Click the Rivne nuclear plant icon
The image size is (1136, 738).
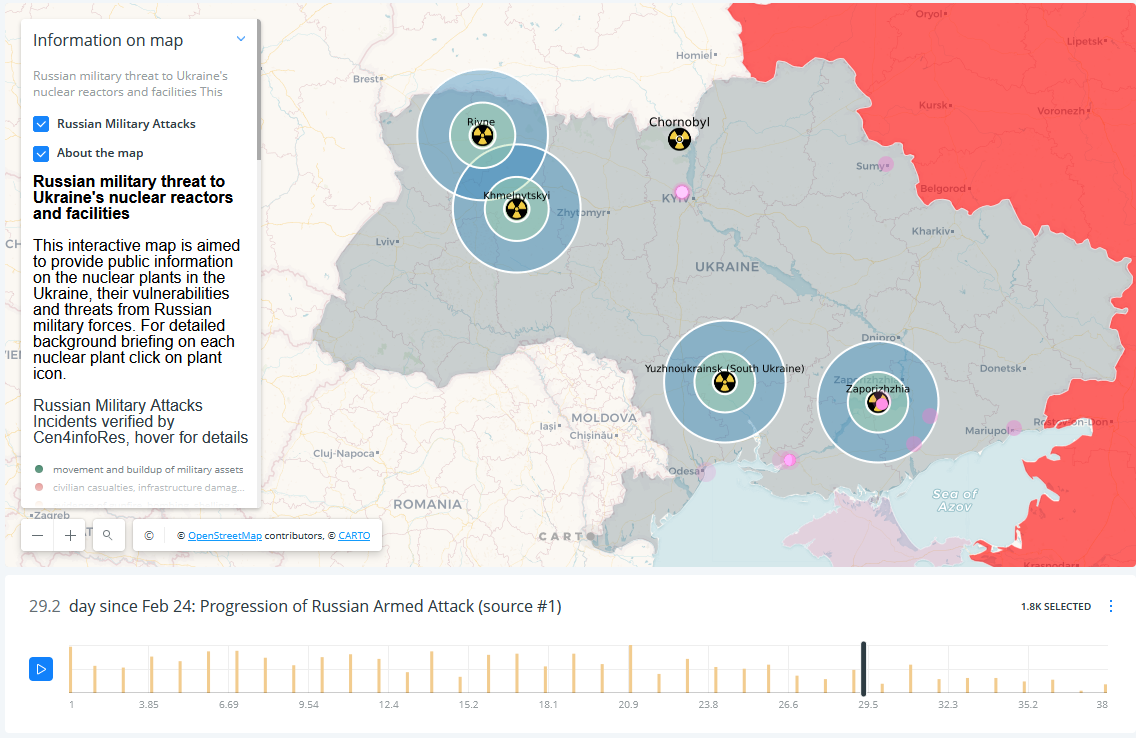[x=482, y=135]
